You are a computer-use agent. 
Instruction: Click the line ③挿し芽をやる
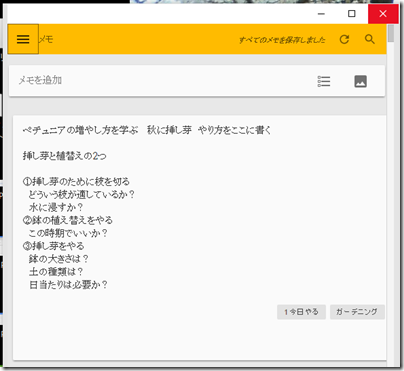[x=53, y=246]
